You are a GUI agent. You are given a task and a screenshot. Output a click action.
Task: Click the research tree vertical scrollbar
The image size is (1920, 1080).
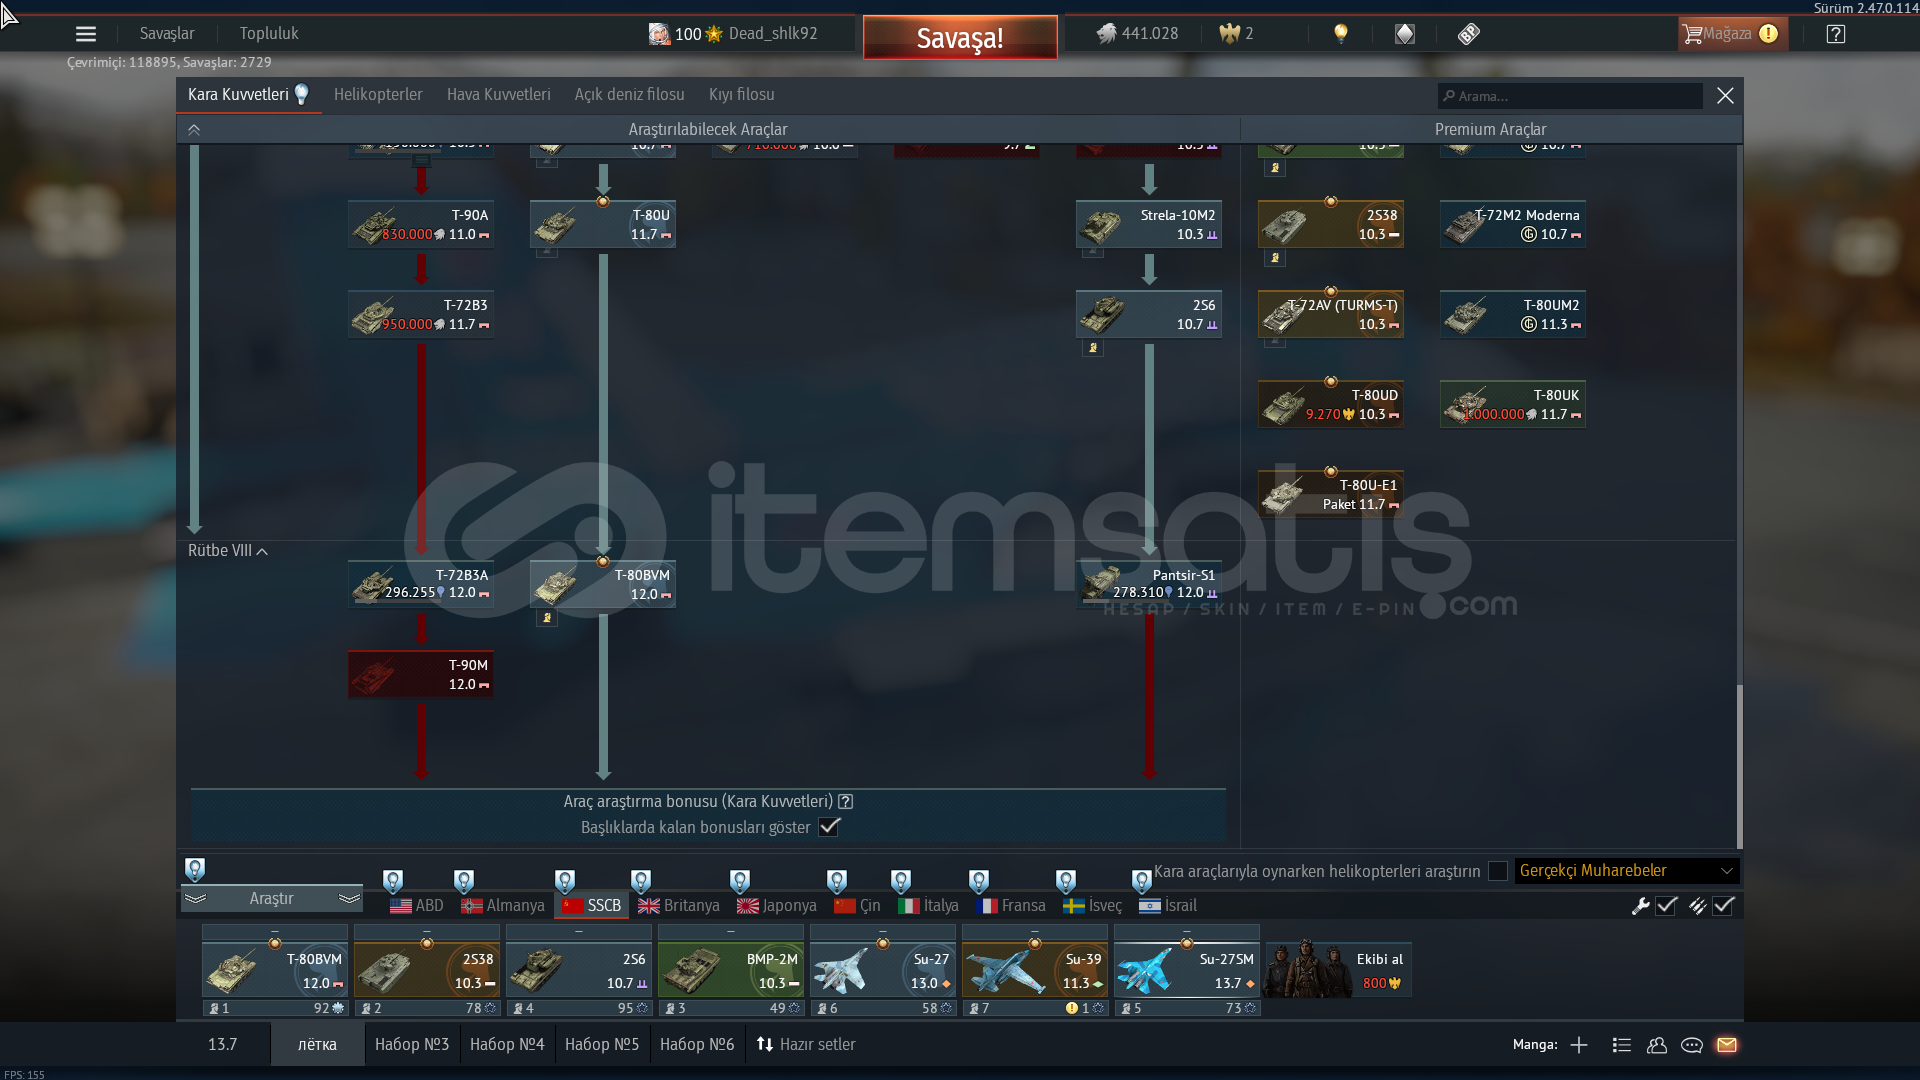1739,765
